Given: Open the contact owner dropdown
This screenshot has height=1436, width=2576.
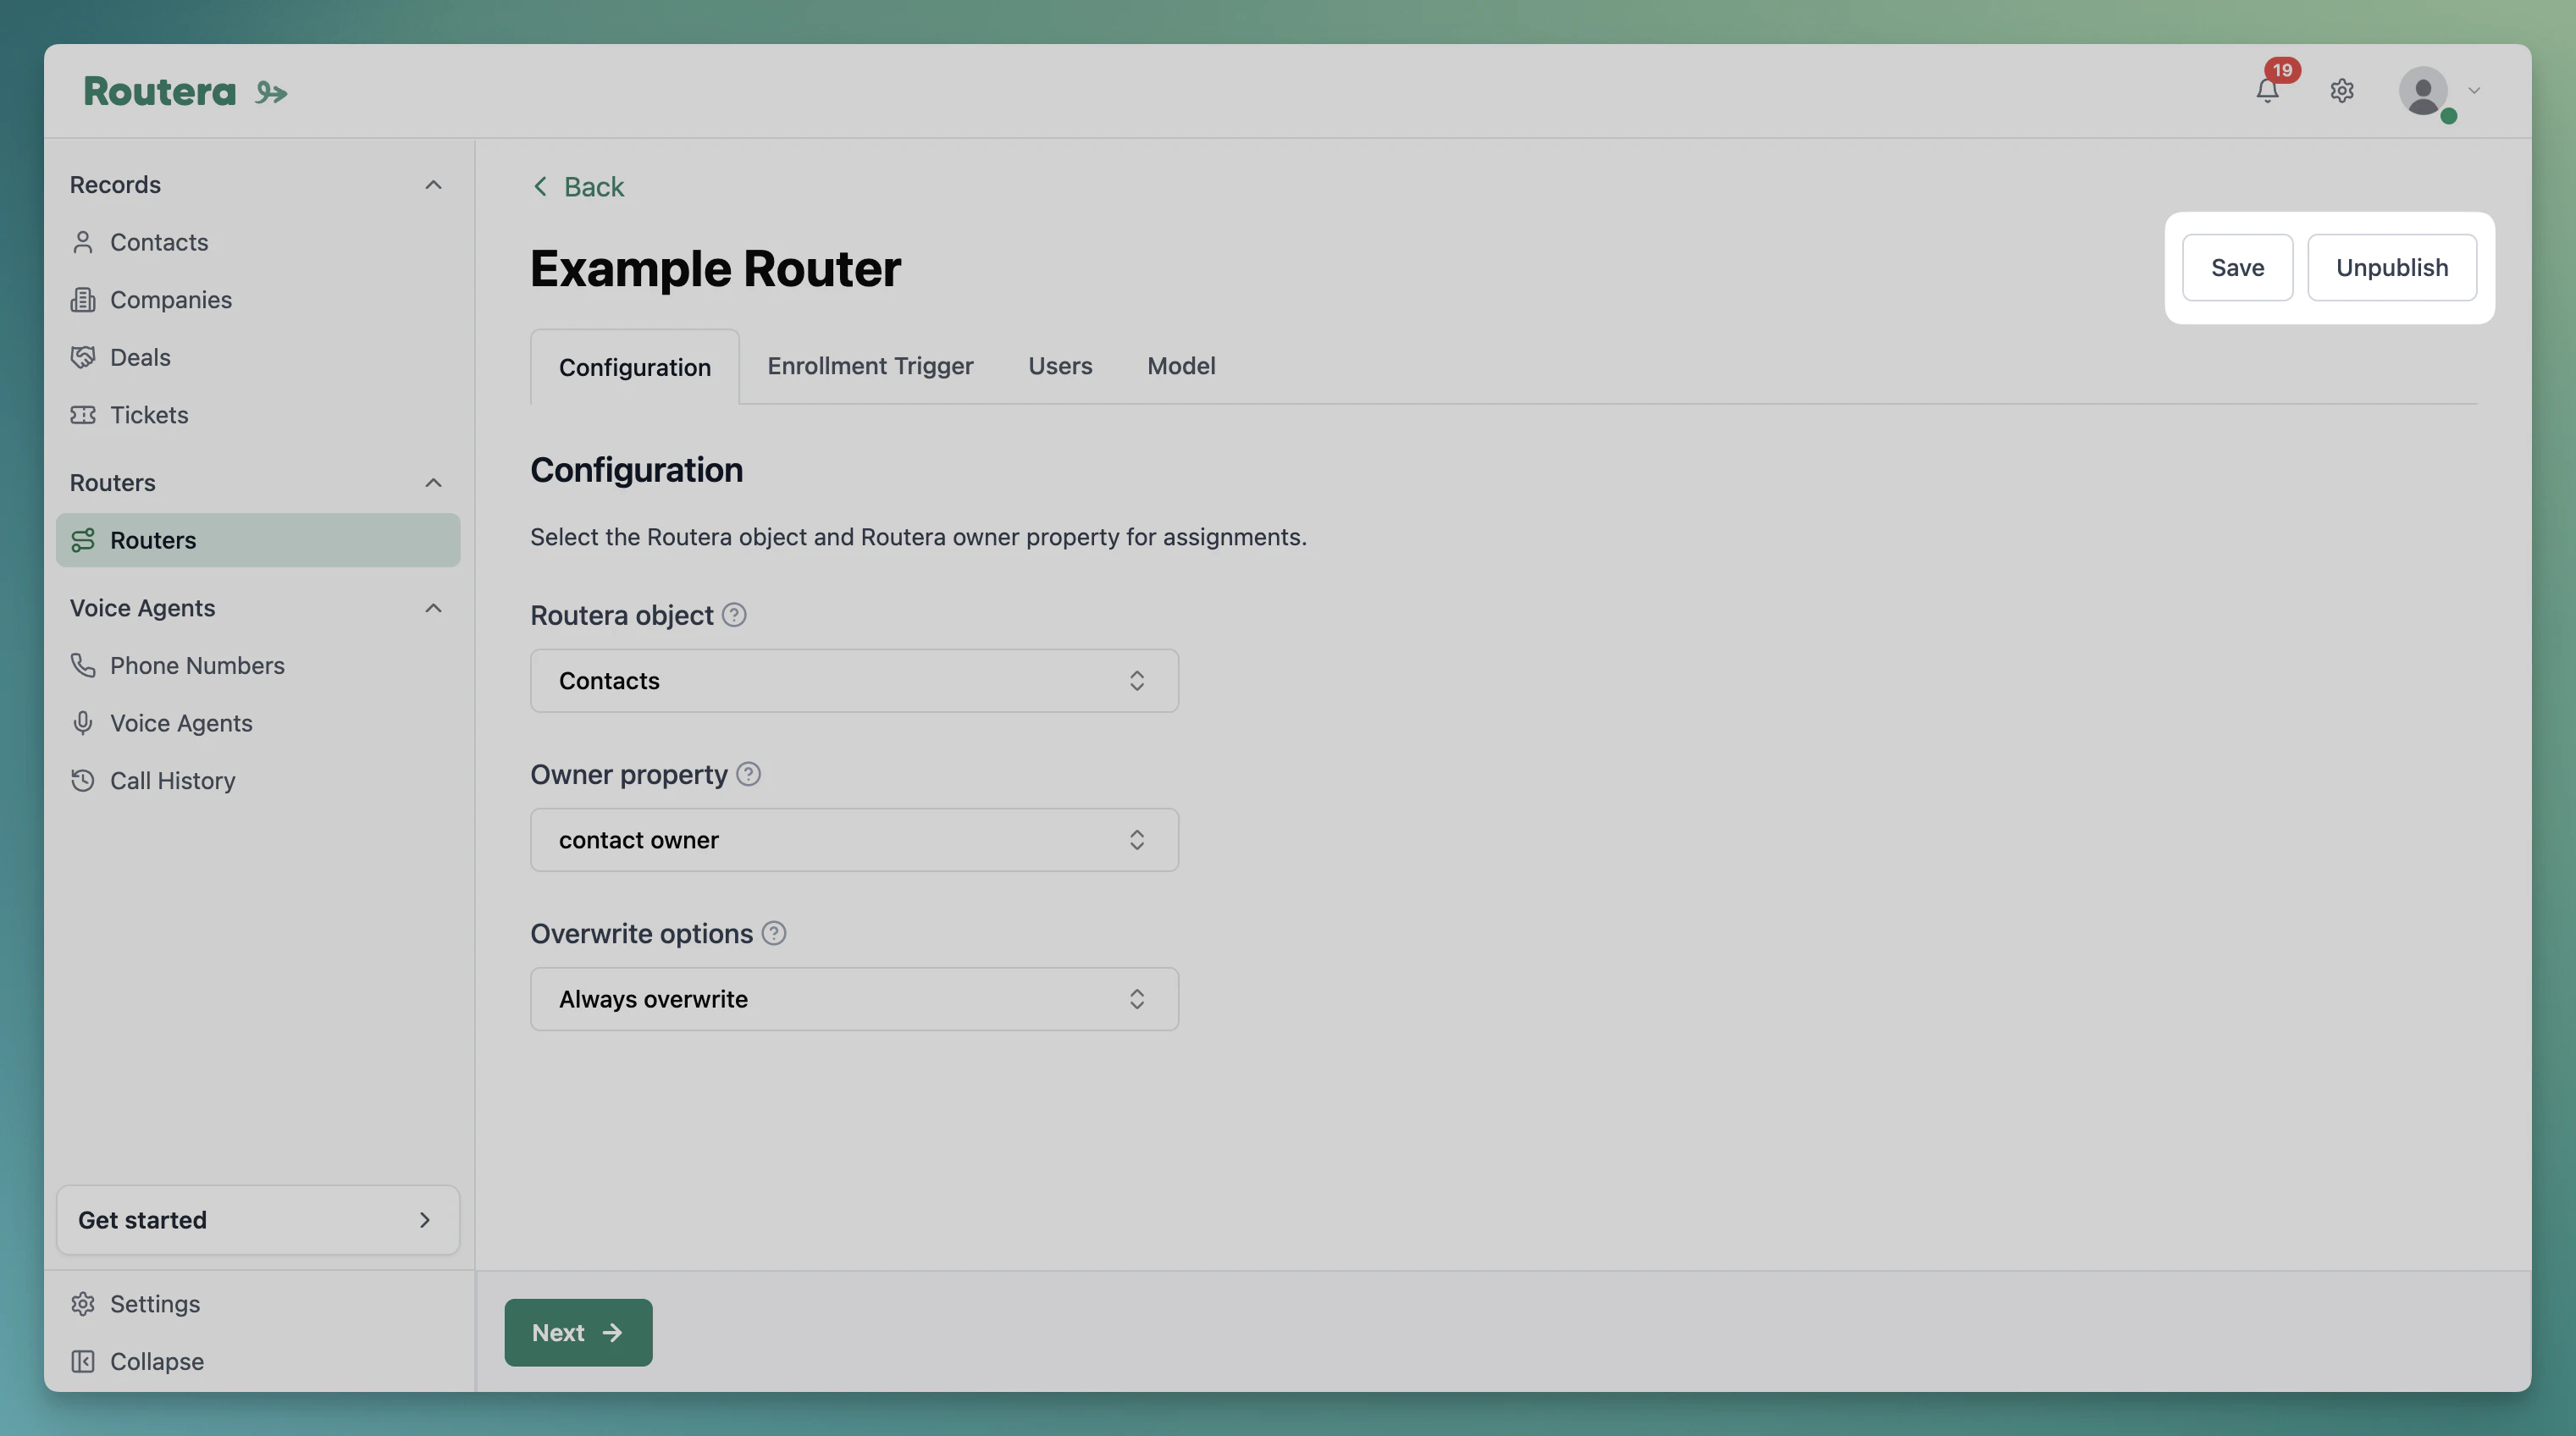Looking at the screenshot, I should coord(854,840).
